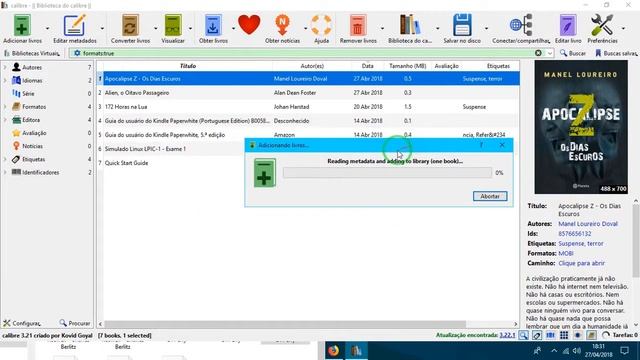Open Preferências tools icon
Viewport: 640px width, 360px height.
602,25
